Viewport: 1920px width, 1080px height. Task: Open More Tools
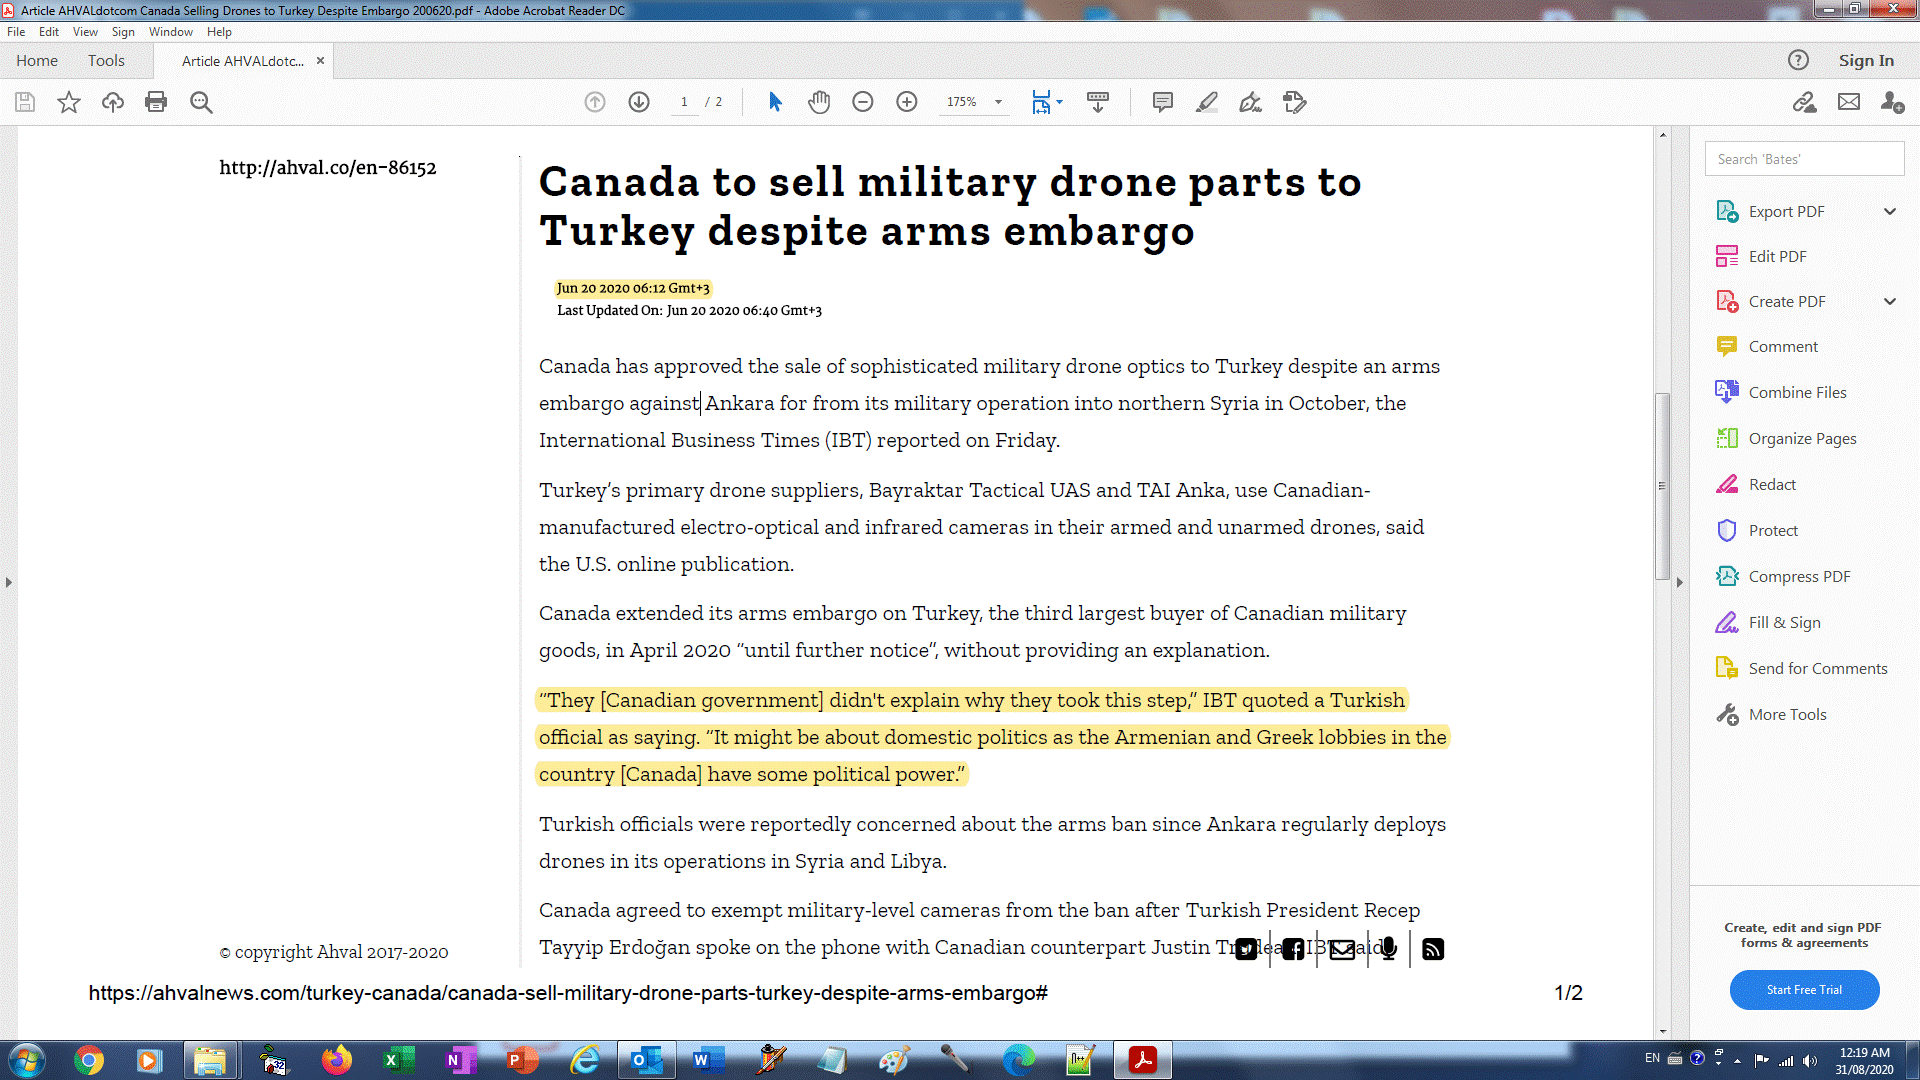[1771, 714]
